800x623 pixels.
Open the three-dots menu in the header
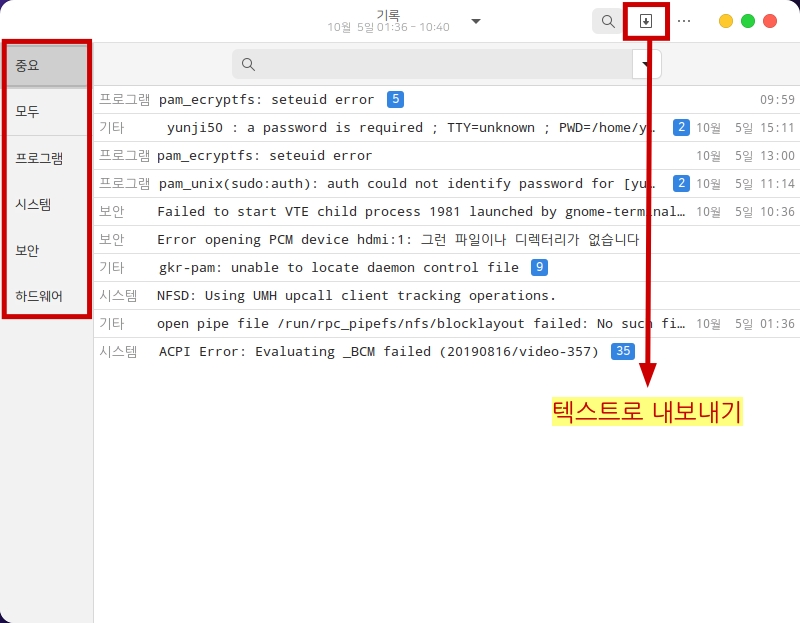pos(684,21)
